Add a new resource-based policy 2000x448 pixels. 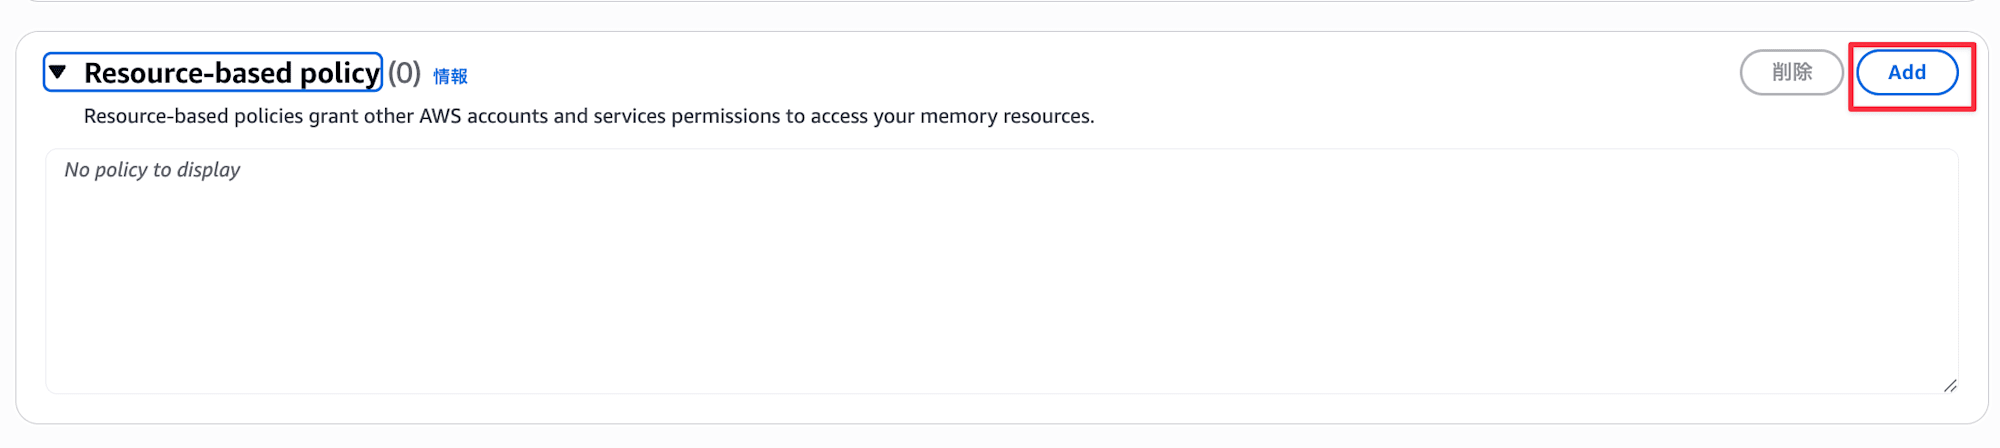(x=1906, y=73)
